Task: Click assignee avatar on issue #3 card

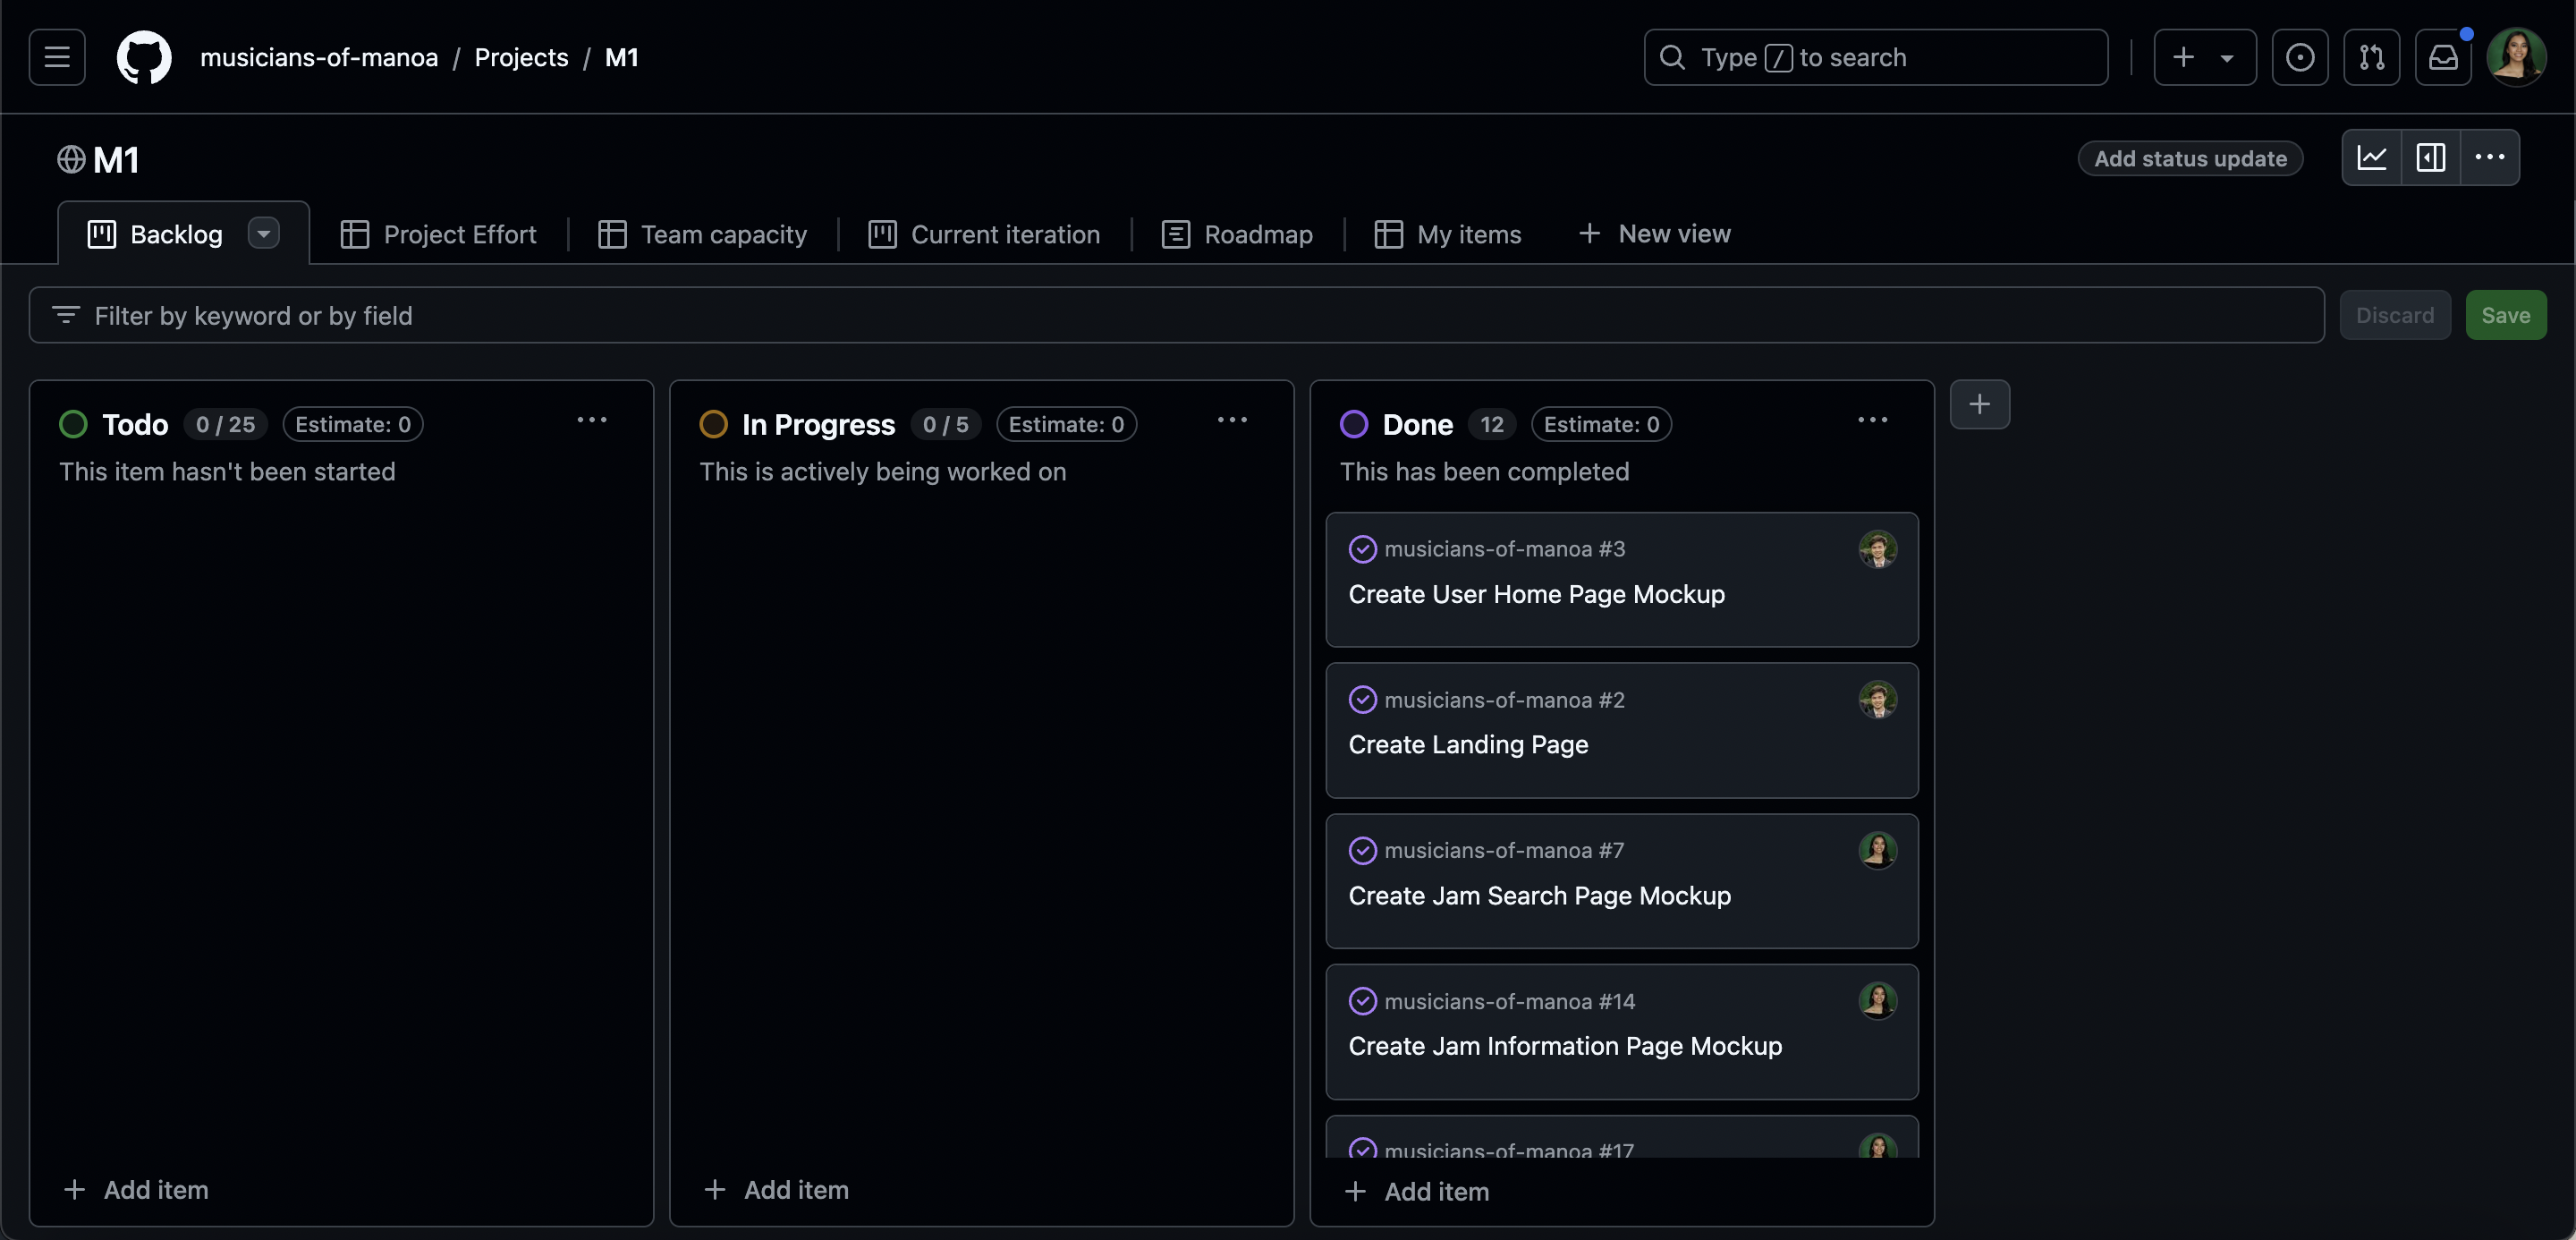Action: 1877,549
